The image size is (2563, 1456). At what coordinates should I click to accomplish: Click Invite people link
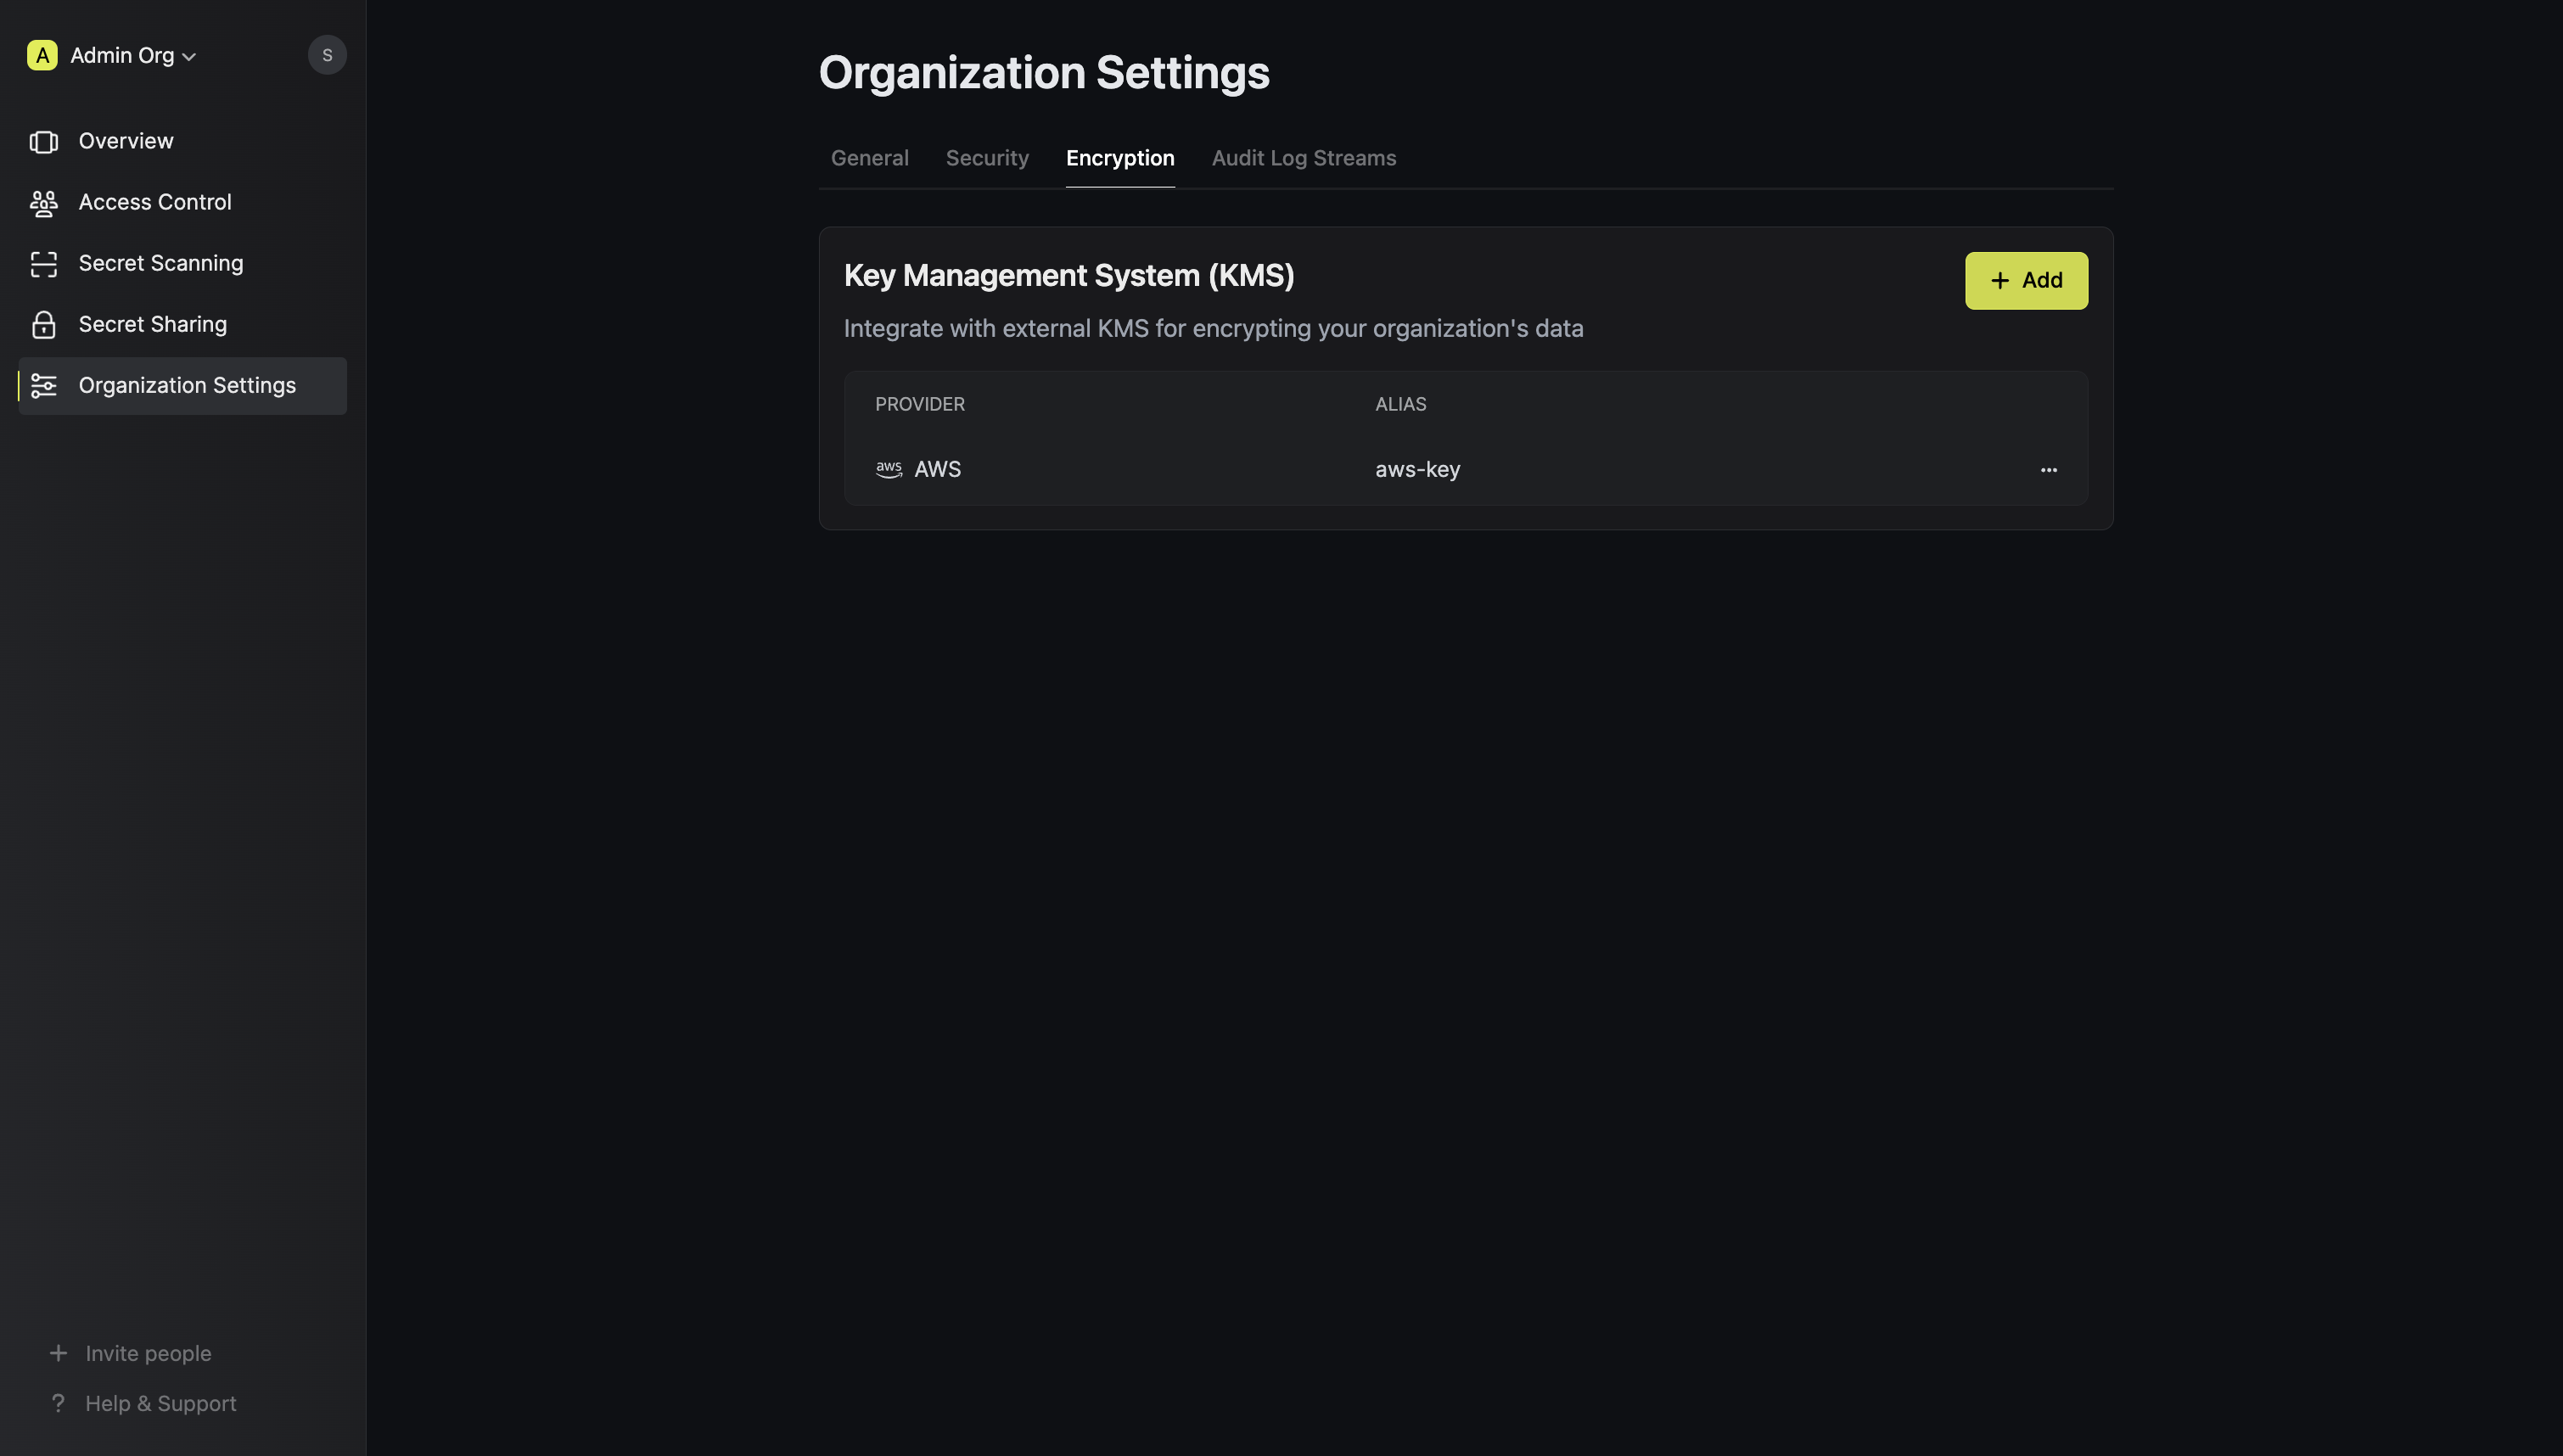[x=148, y=1354]
